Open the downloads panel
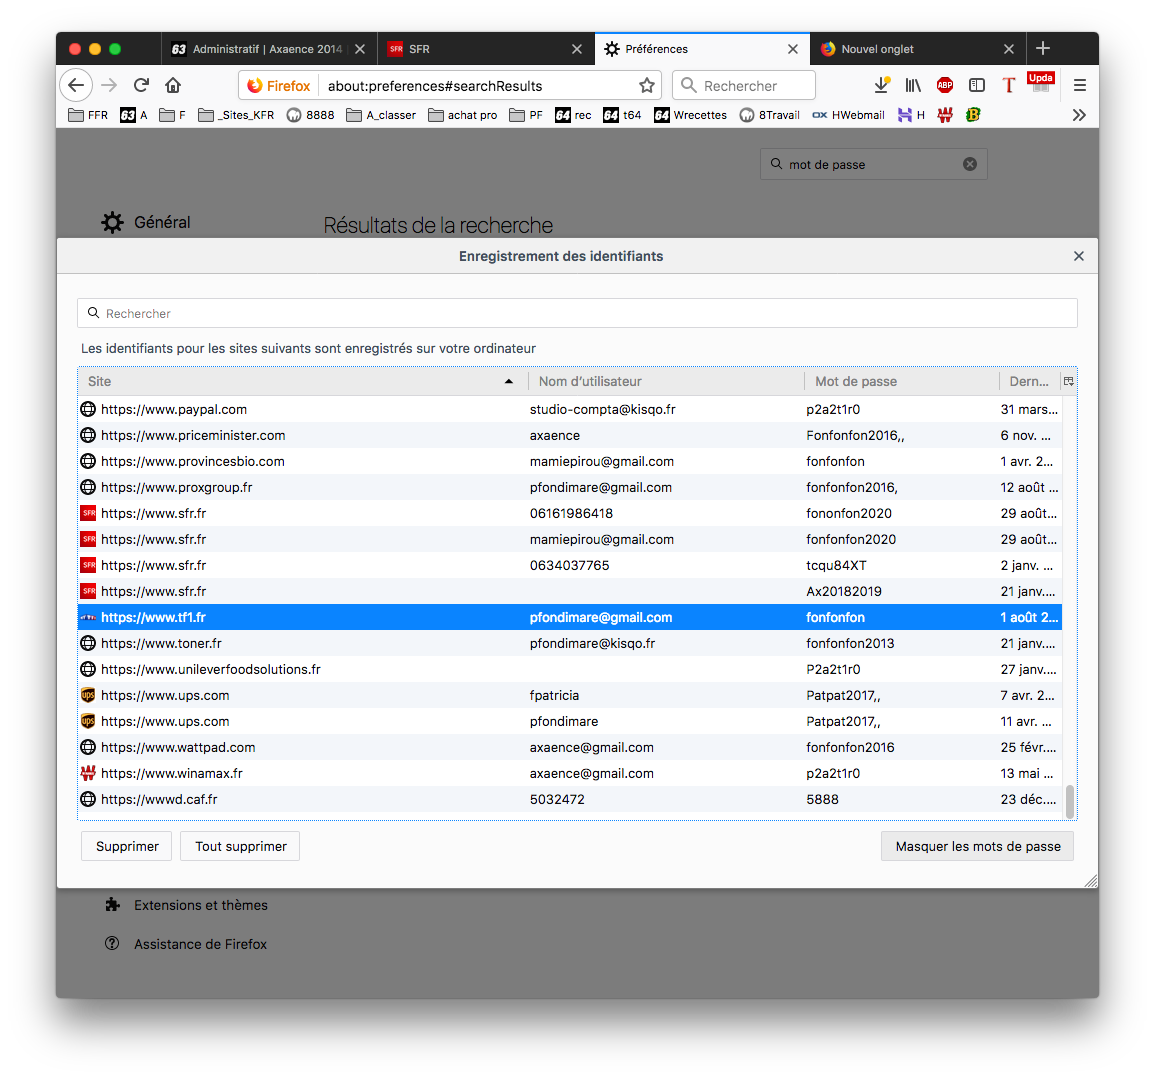This screenshot has width=1155, height=1078. (x=882, y=85)
